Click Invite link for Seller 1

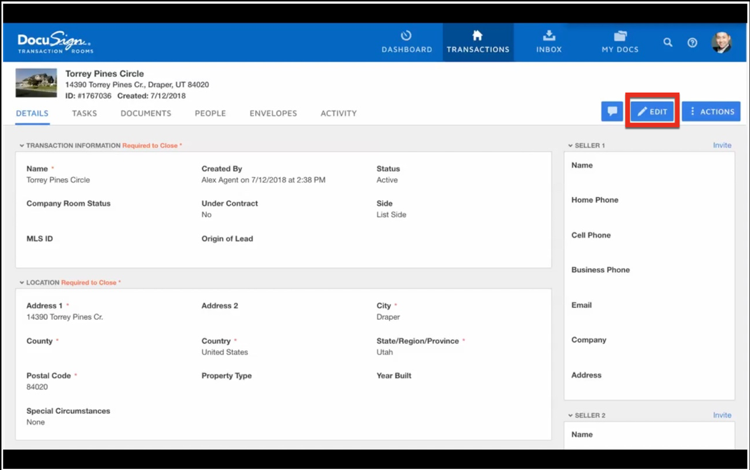[x=722, y=146]
